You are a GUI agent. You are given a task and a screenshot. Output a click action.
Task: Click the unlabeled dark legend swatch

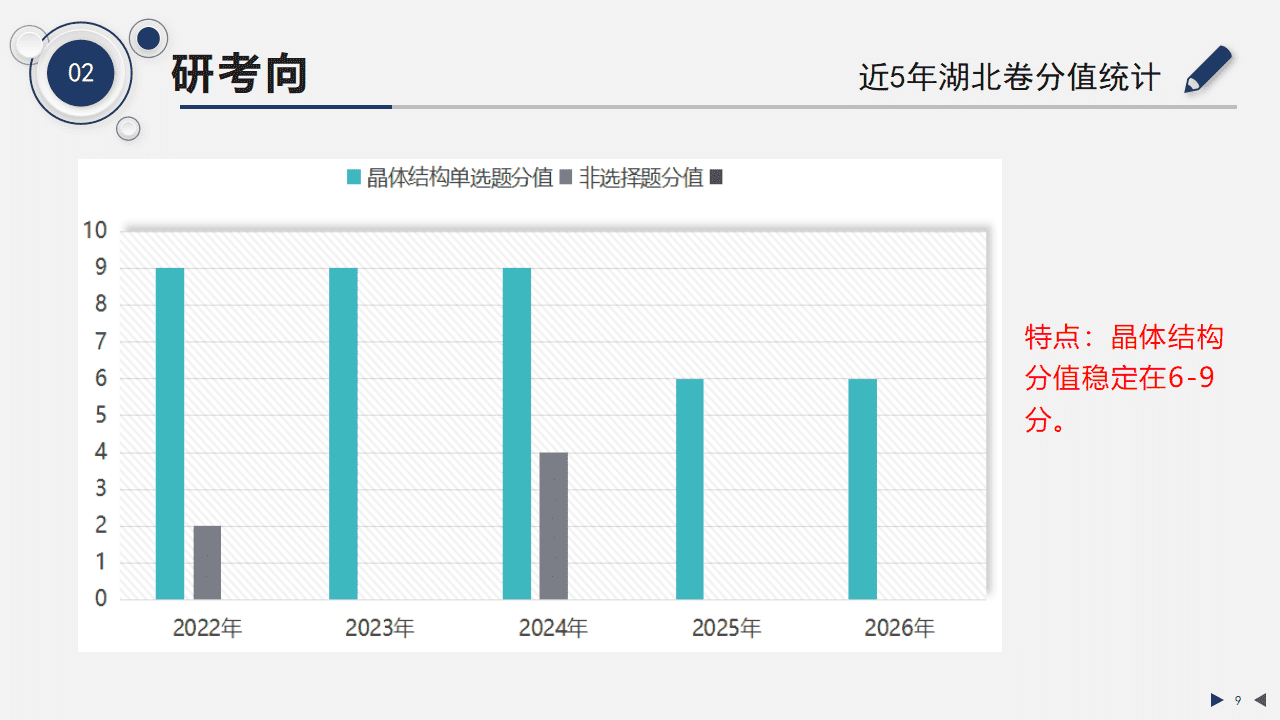pyautogui.click(x=716, y=178)
